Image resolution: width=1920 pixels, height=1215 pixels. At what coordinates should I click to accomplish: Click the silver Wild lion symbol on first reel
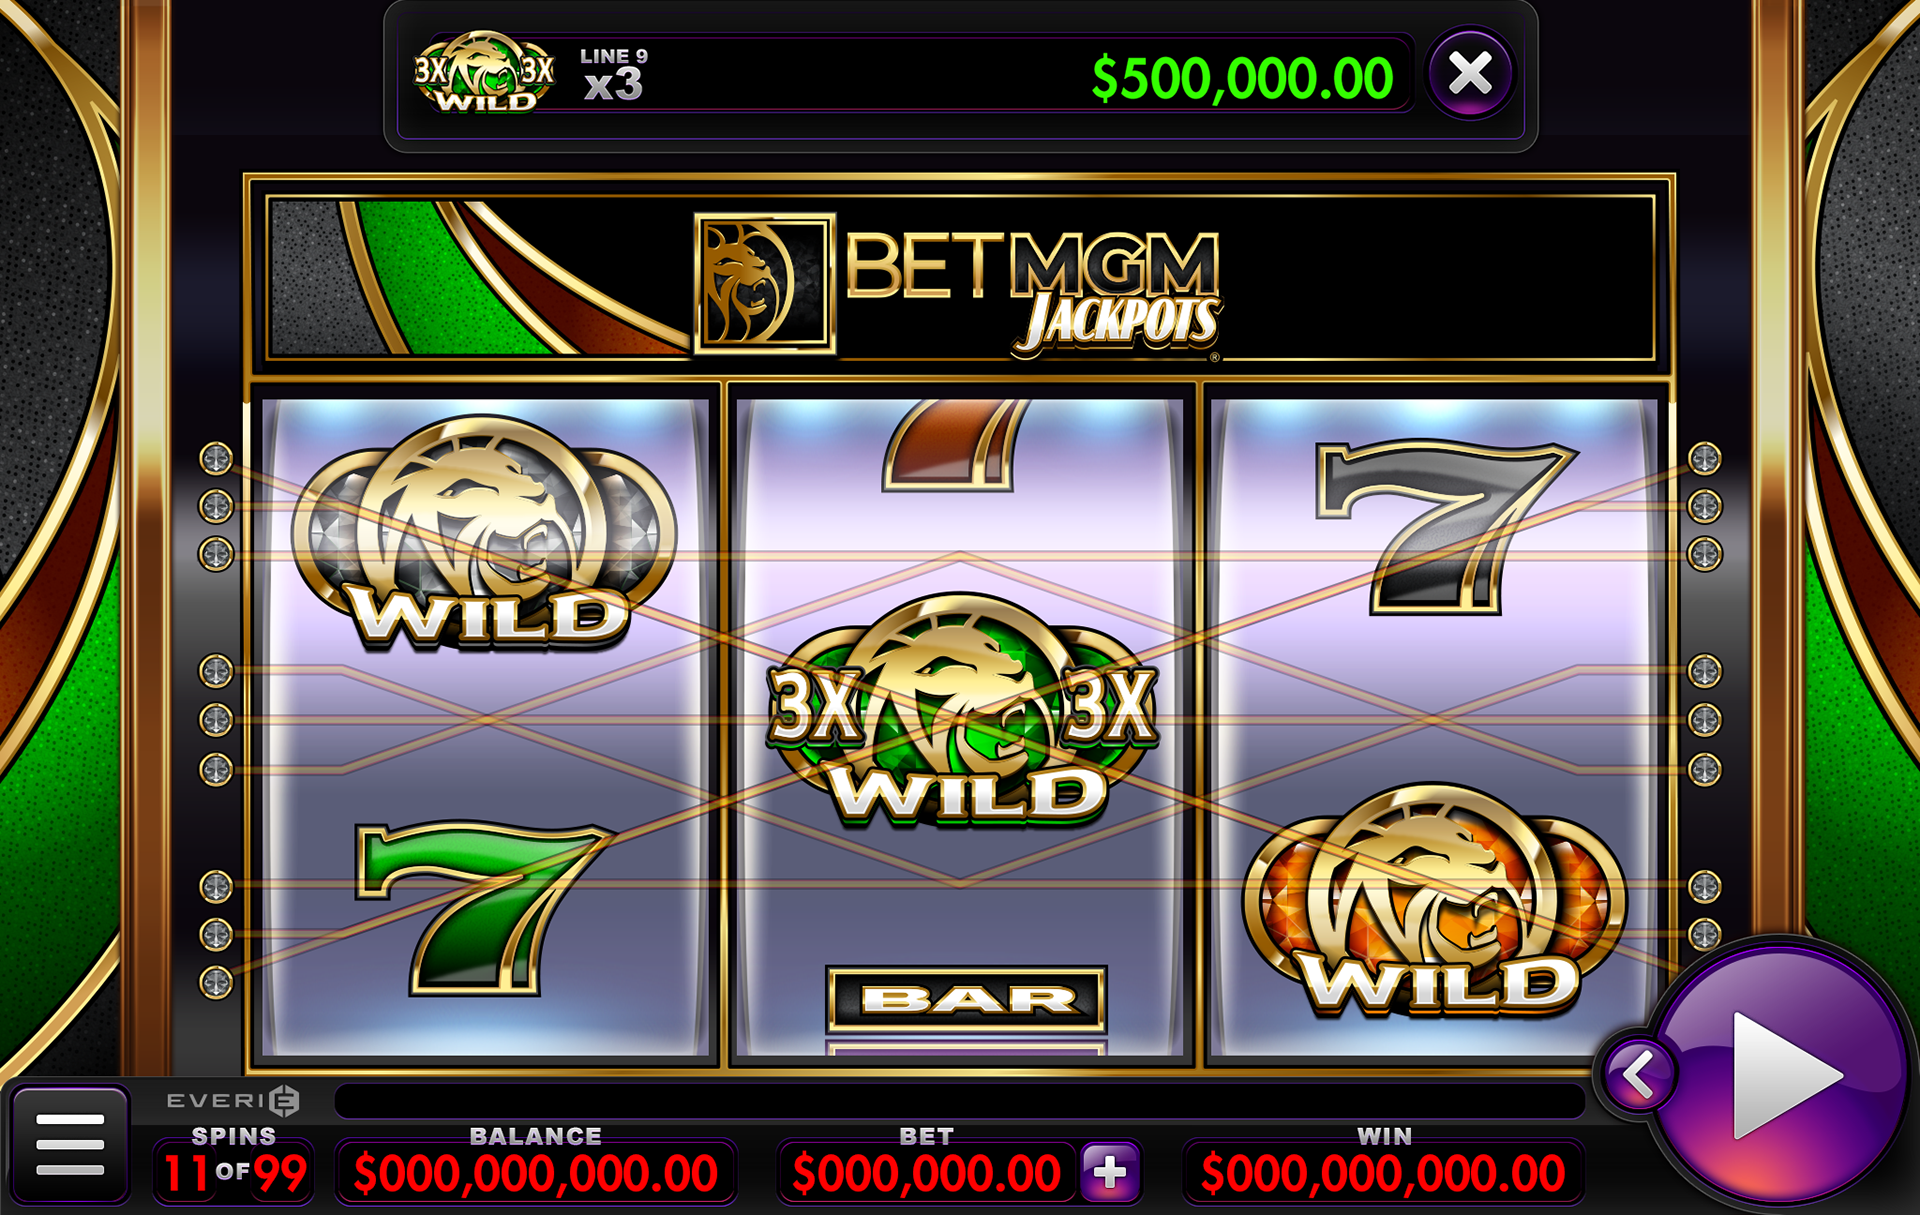click(484, 533)
